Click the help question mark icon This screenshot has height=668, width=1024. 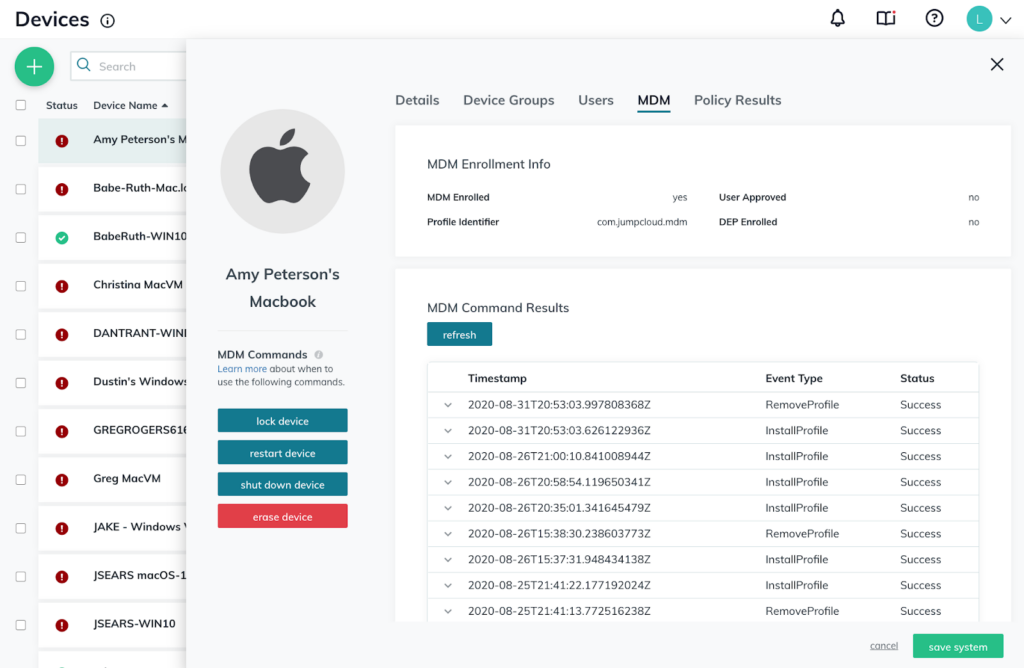(x=933, y=18)
